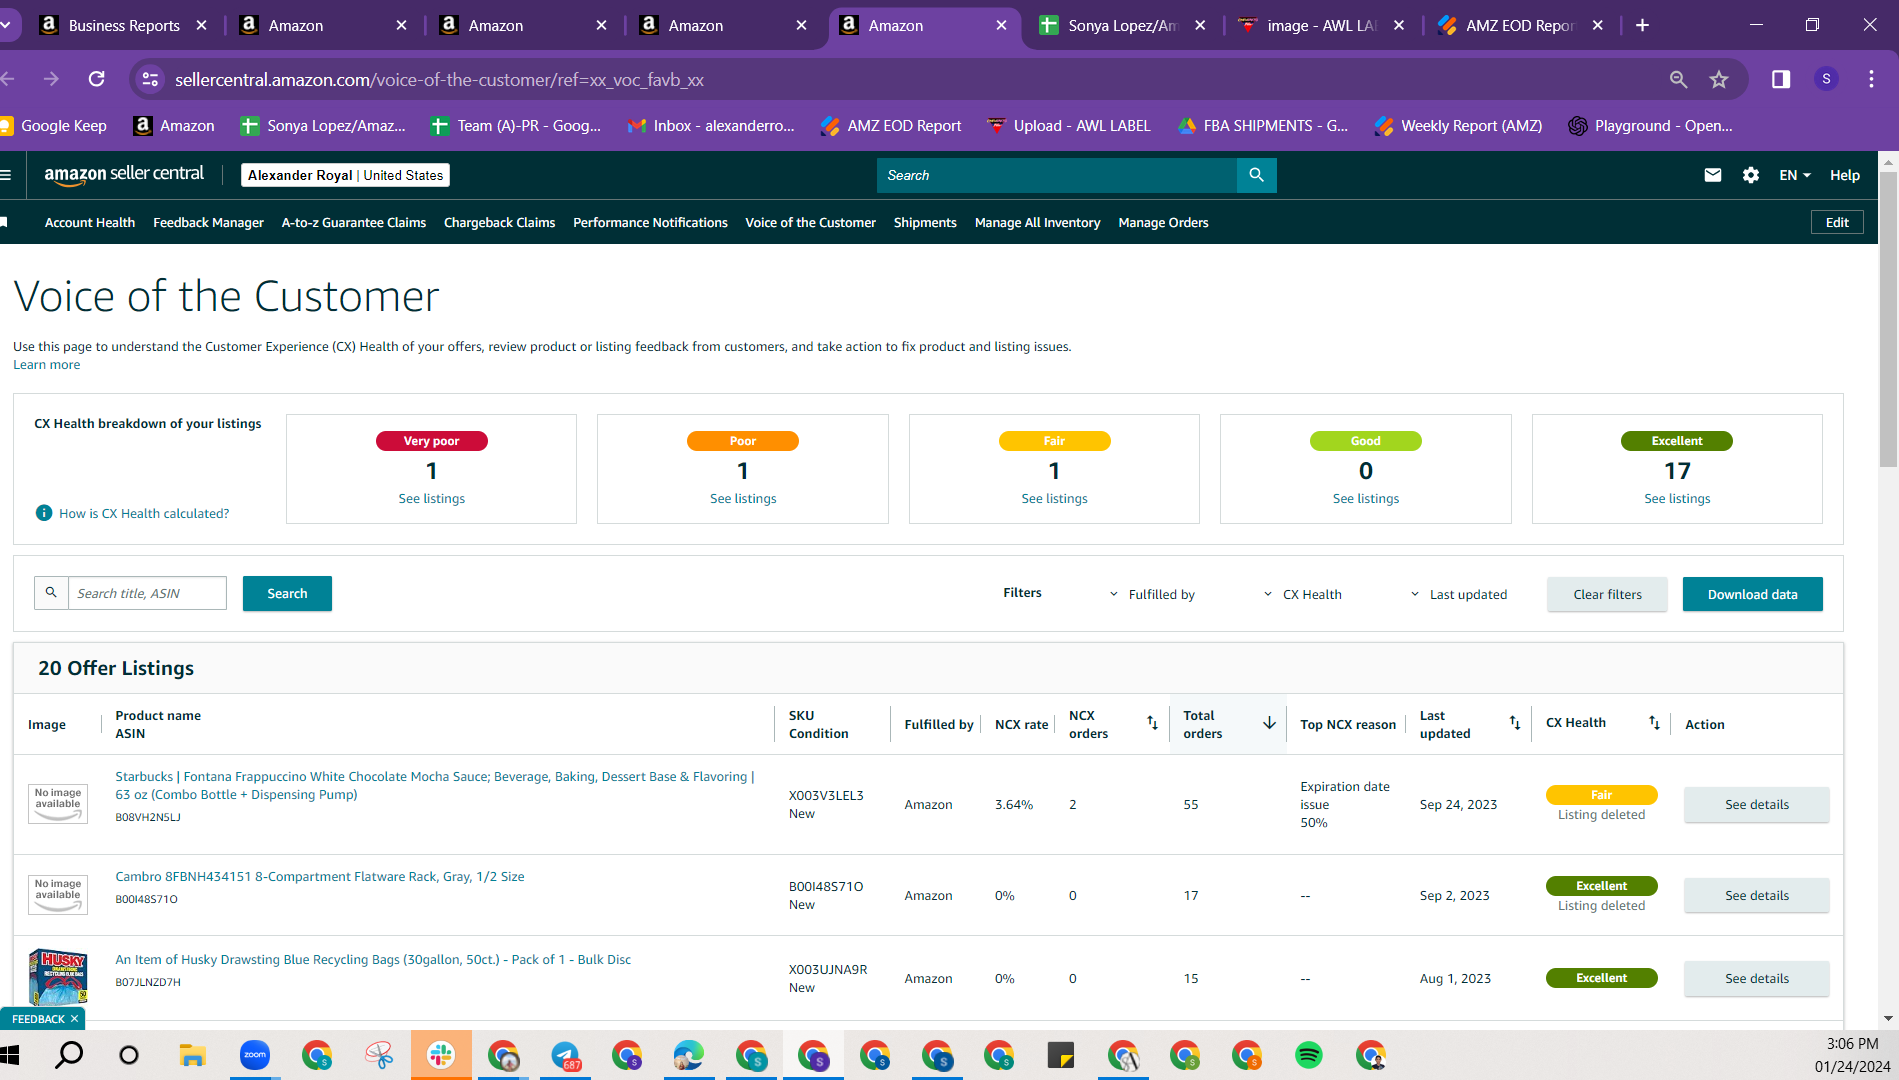
Task: Open the Google Keep bookmark
Action: (x=54, y=125)
